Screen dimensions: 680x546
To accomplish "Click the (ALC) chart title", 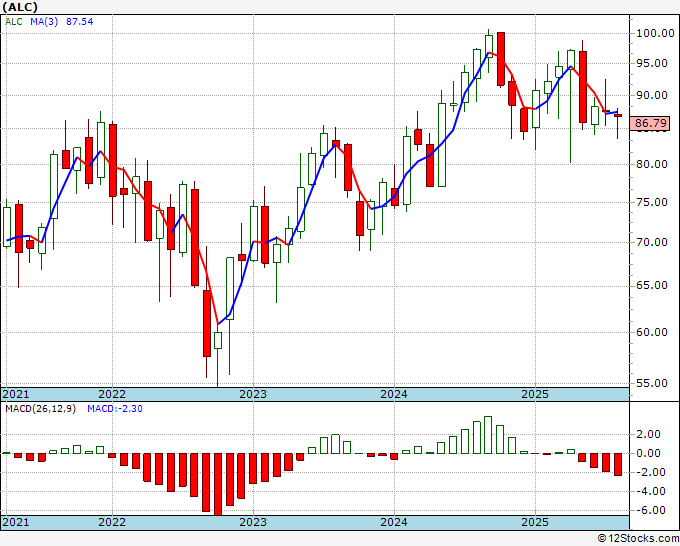I will point(20,7).
